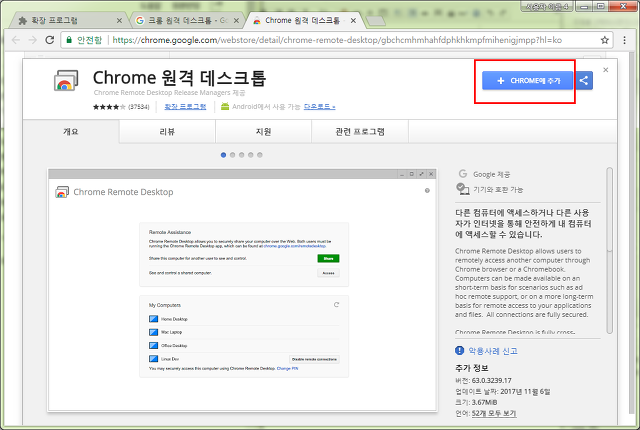Click the 다운로드 Android link

pos(320,107)
